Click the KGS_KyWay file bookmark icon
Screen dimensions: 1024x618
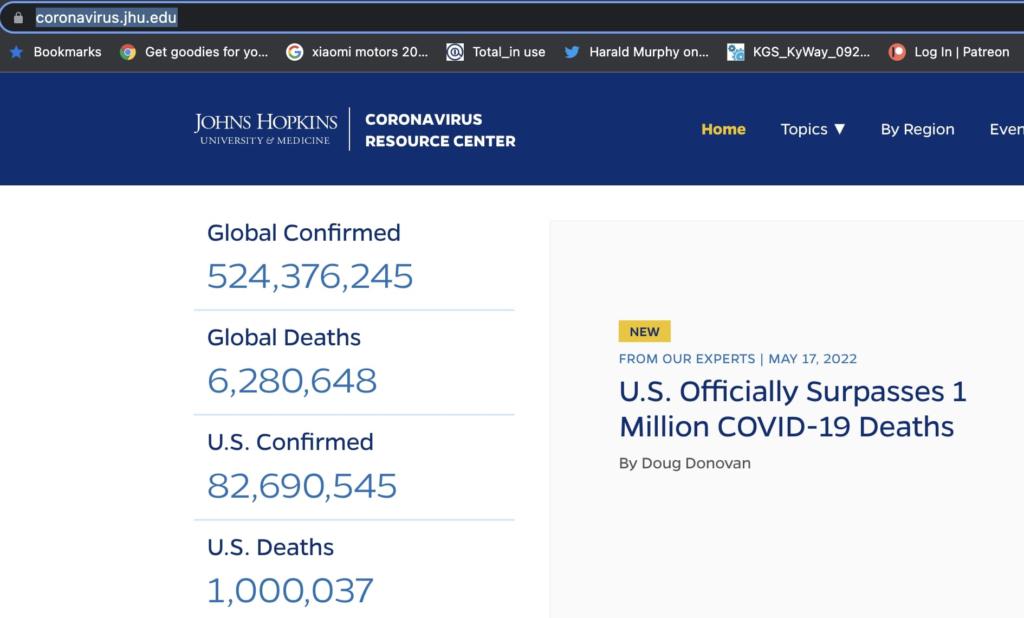[x=735, y=52]
